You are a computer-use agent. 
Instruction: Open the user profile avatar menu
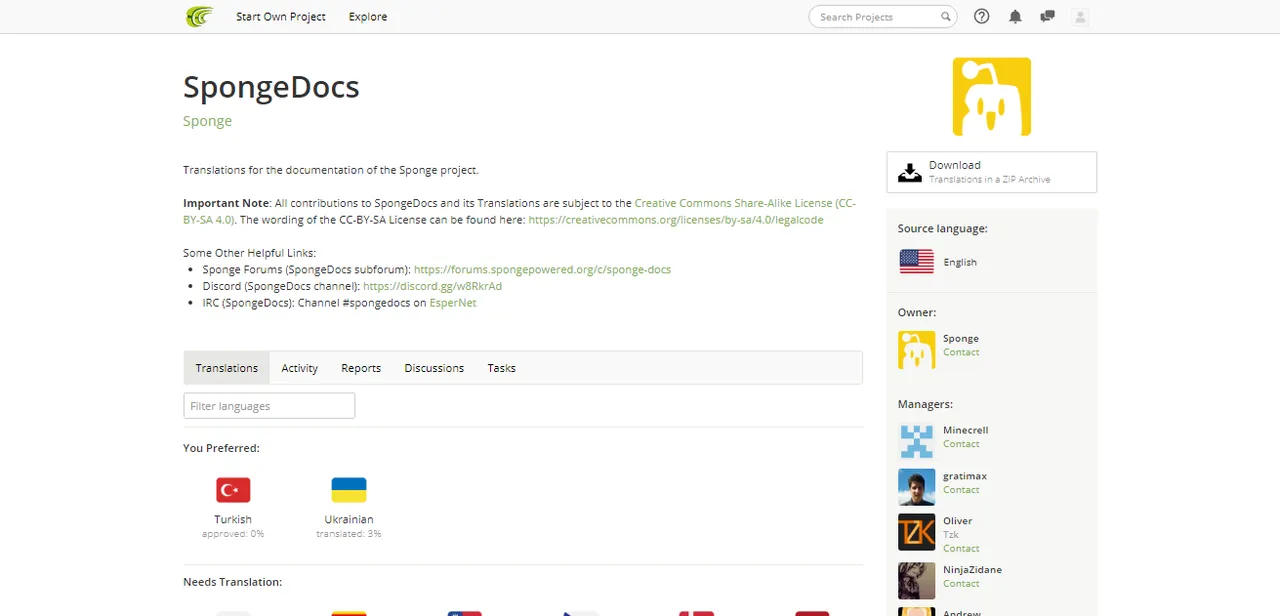pos(1080,16)
